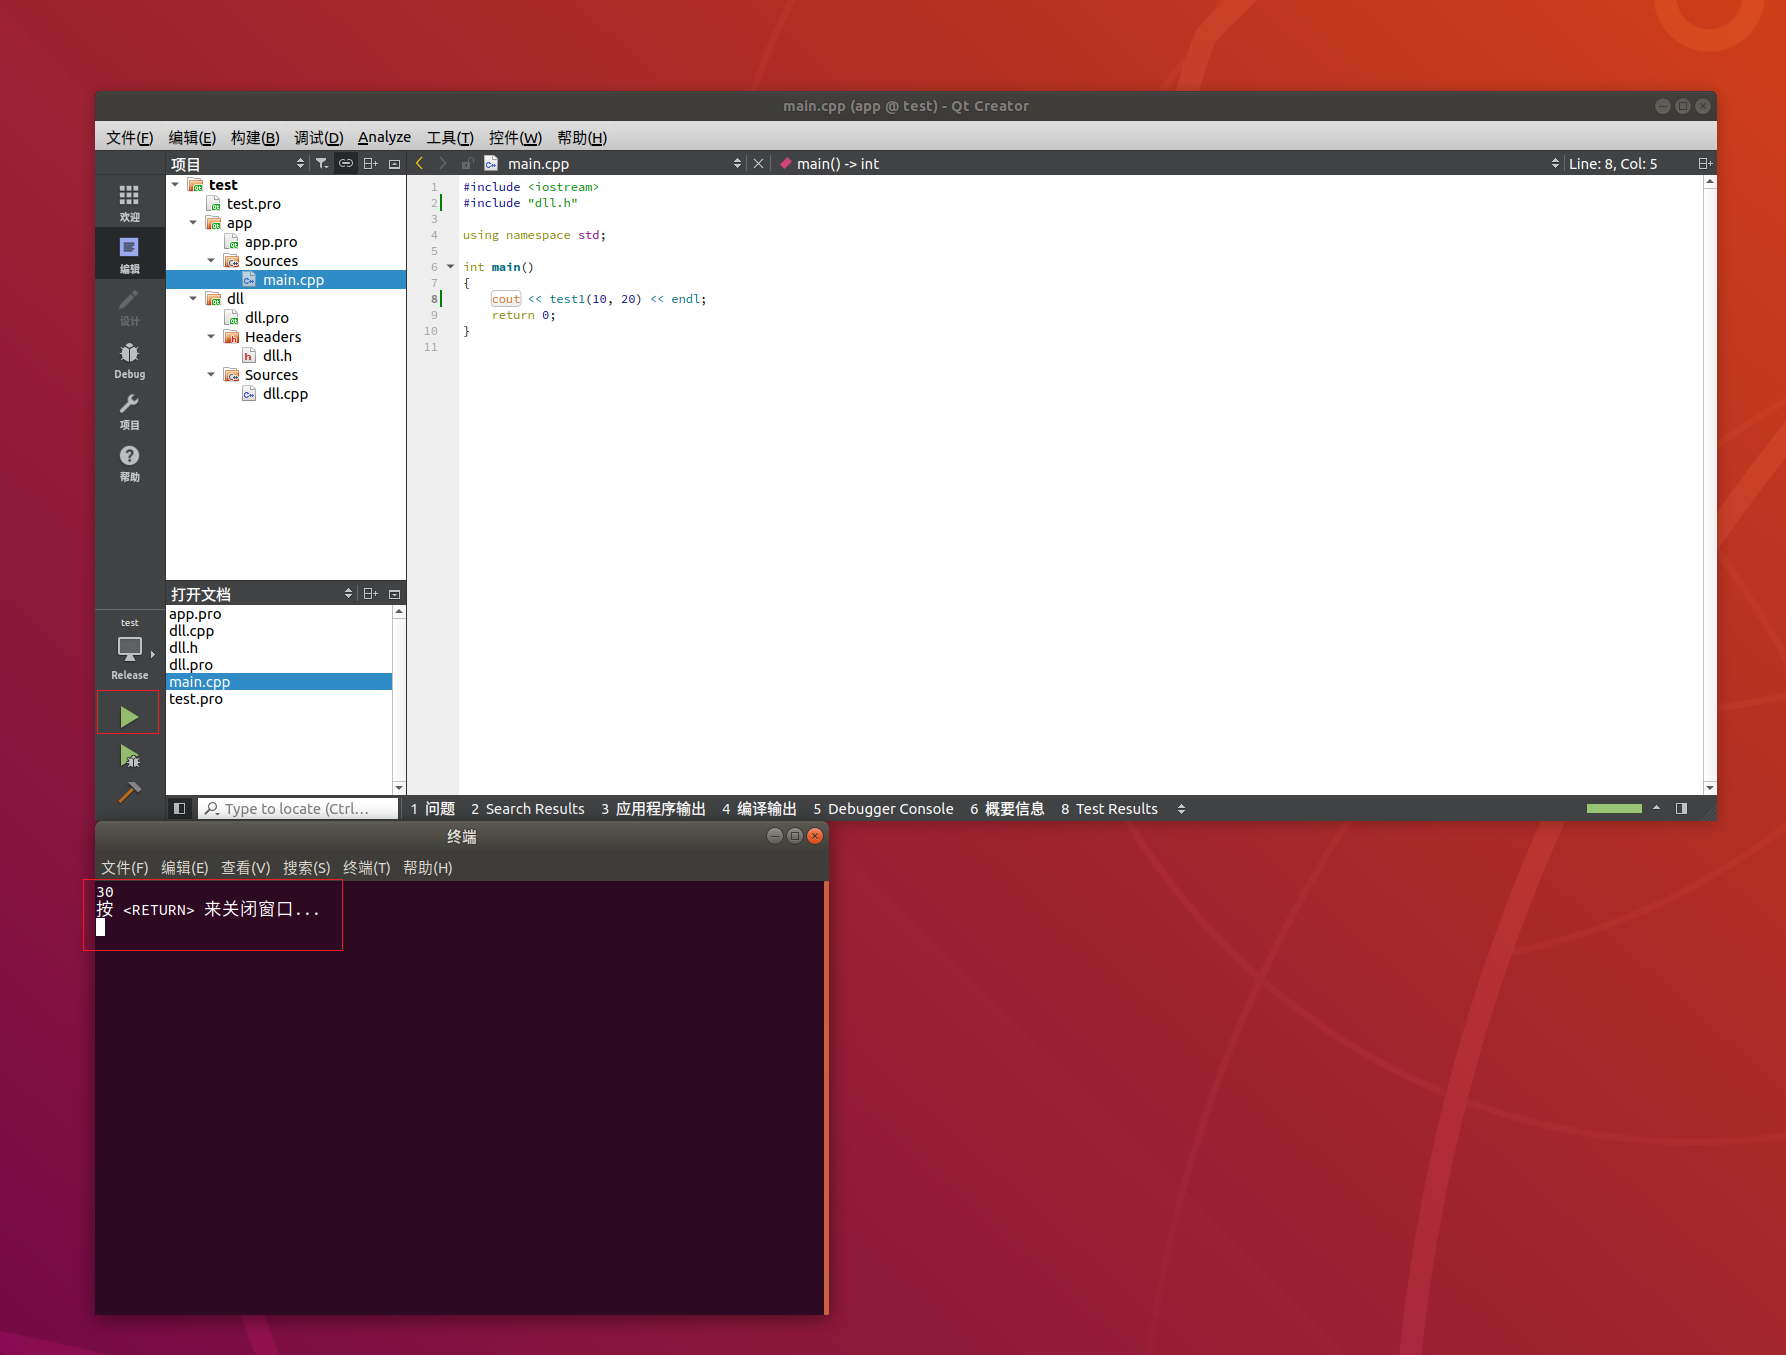Run the project with green play button
This screenshot has height=1355, width=1786.
(x=129, y=716)
